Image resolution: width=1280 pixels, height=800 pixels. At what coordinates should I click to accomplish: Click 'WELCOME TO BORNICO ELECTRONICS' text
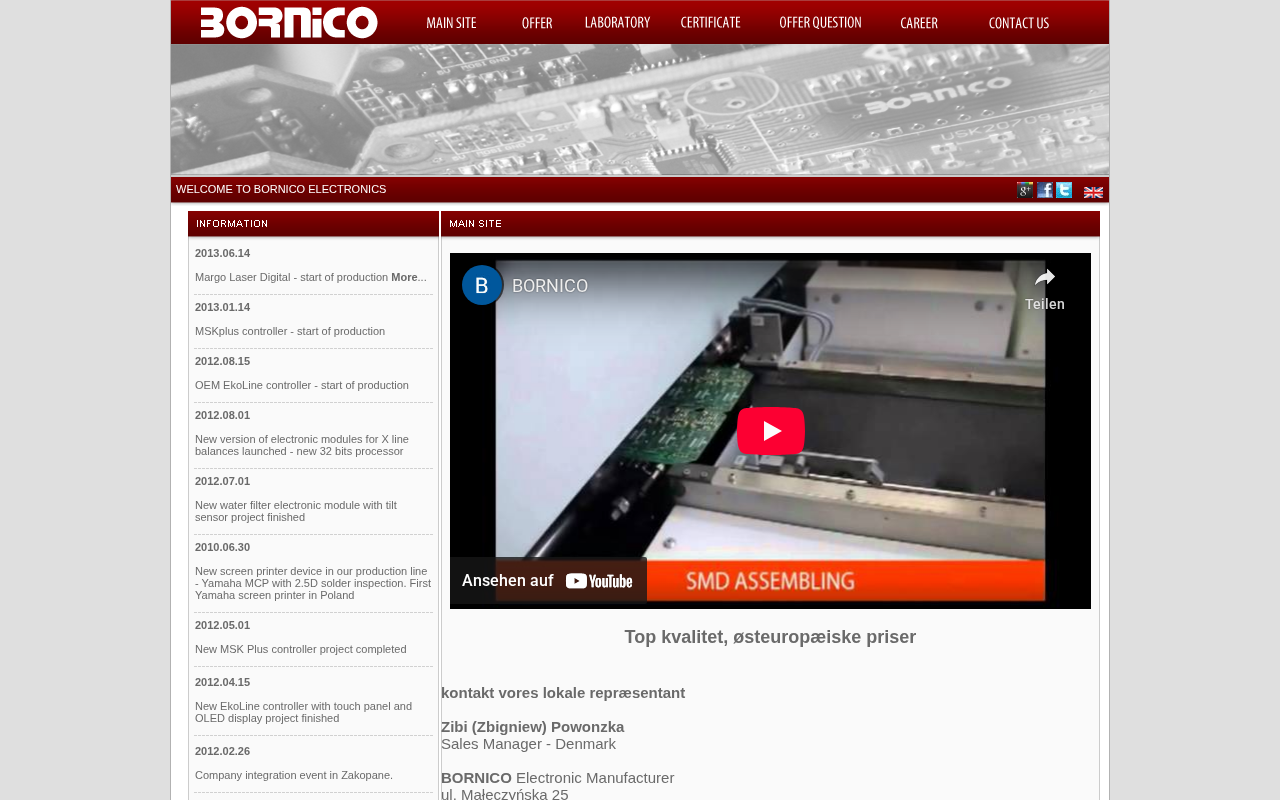point(281,189)
